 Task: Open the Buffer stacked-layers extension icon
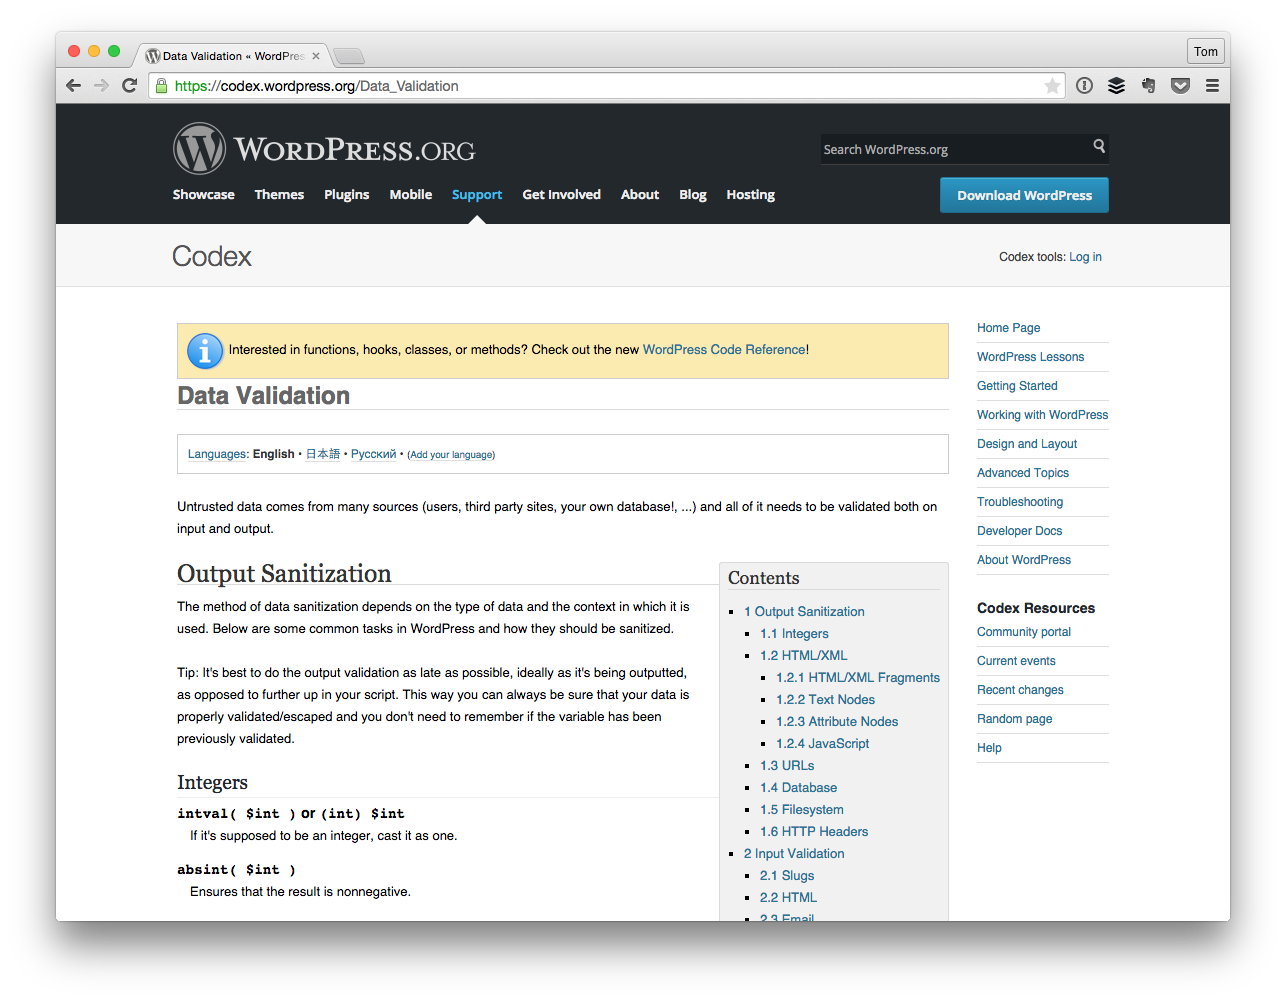[1116, 86]
